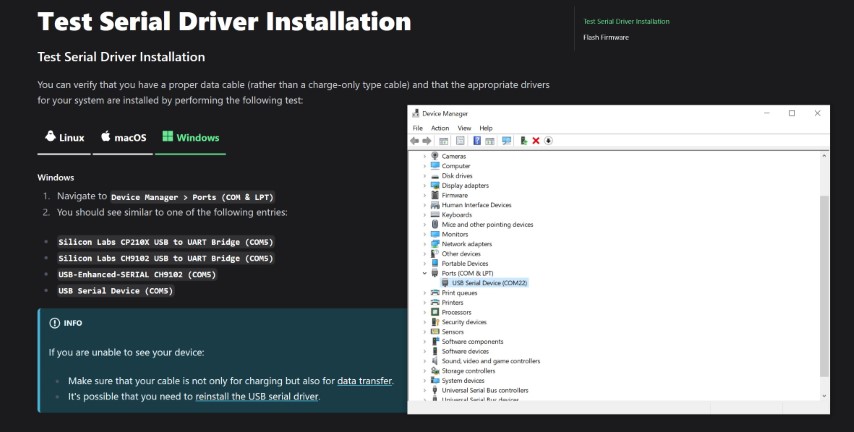Select the Monitors category icon

coord(435,234)
